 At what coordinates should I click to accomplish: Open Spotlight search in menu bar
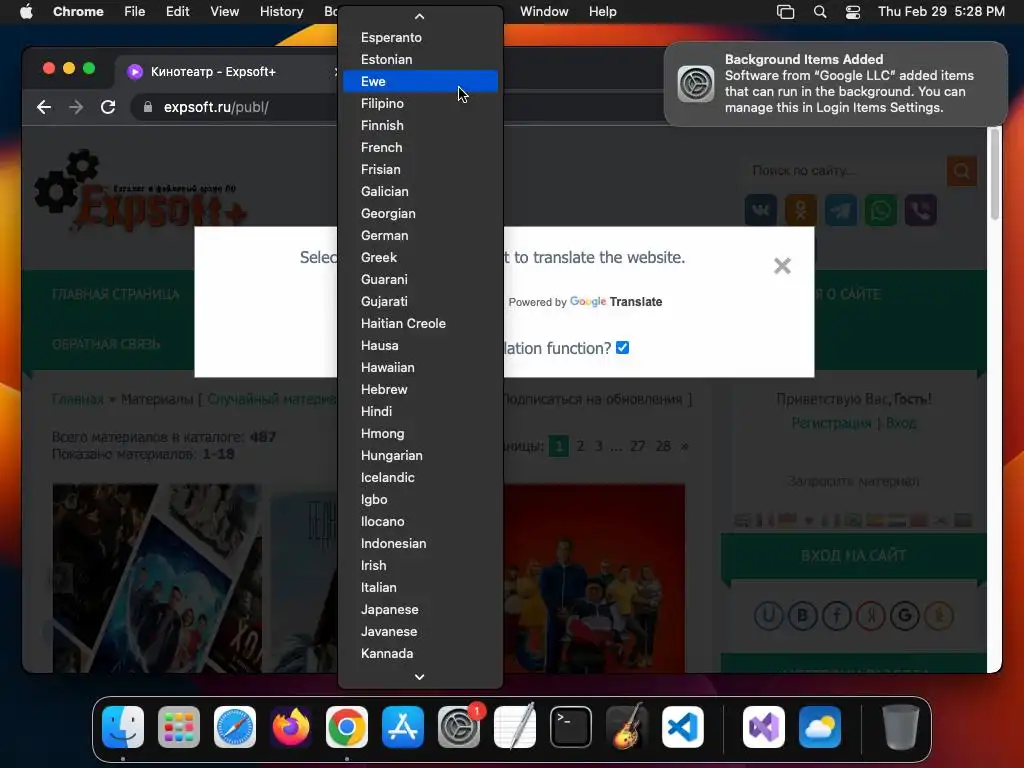click(820, 12)
